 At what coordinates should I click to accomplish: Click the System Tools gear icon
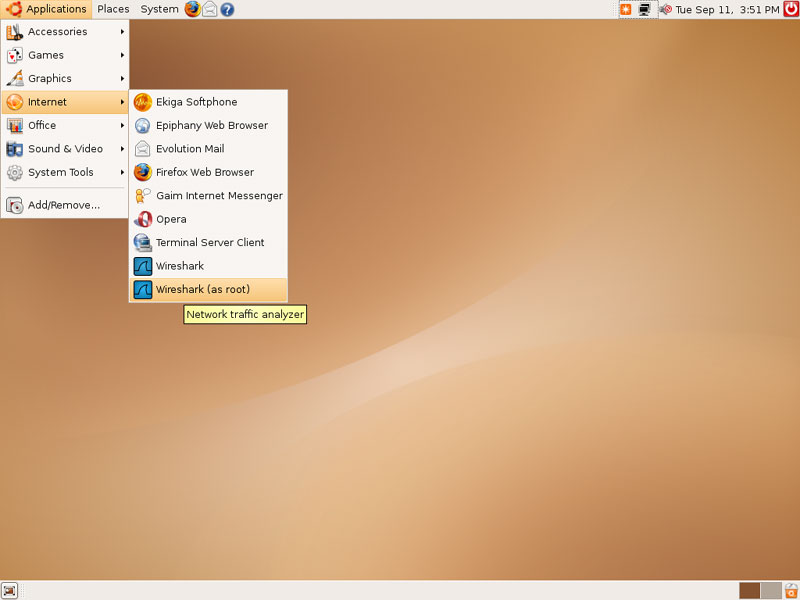(x=14, y=172)
